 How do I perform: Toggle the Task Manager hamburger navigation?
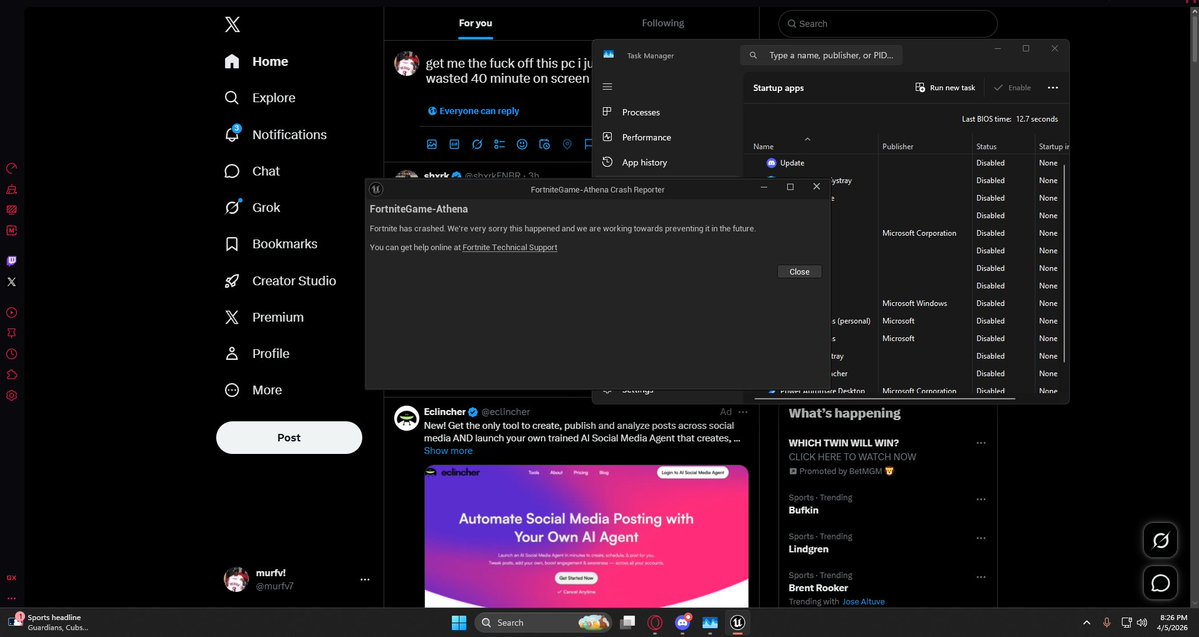(607, 87)
